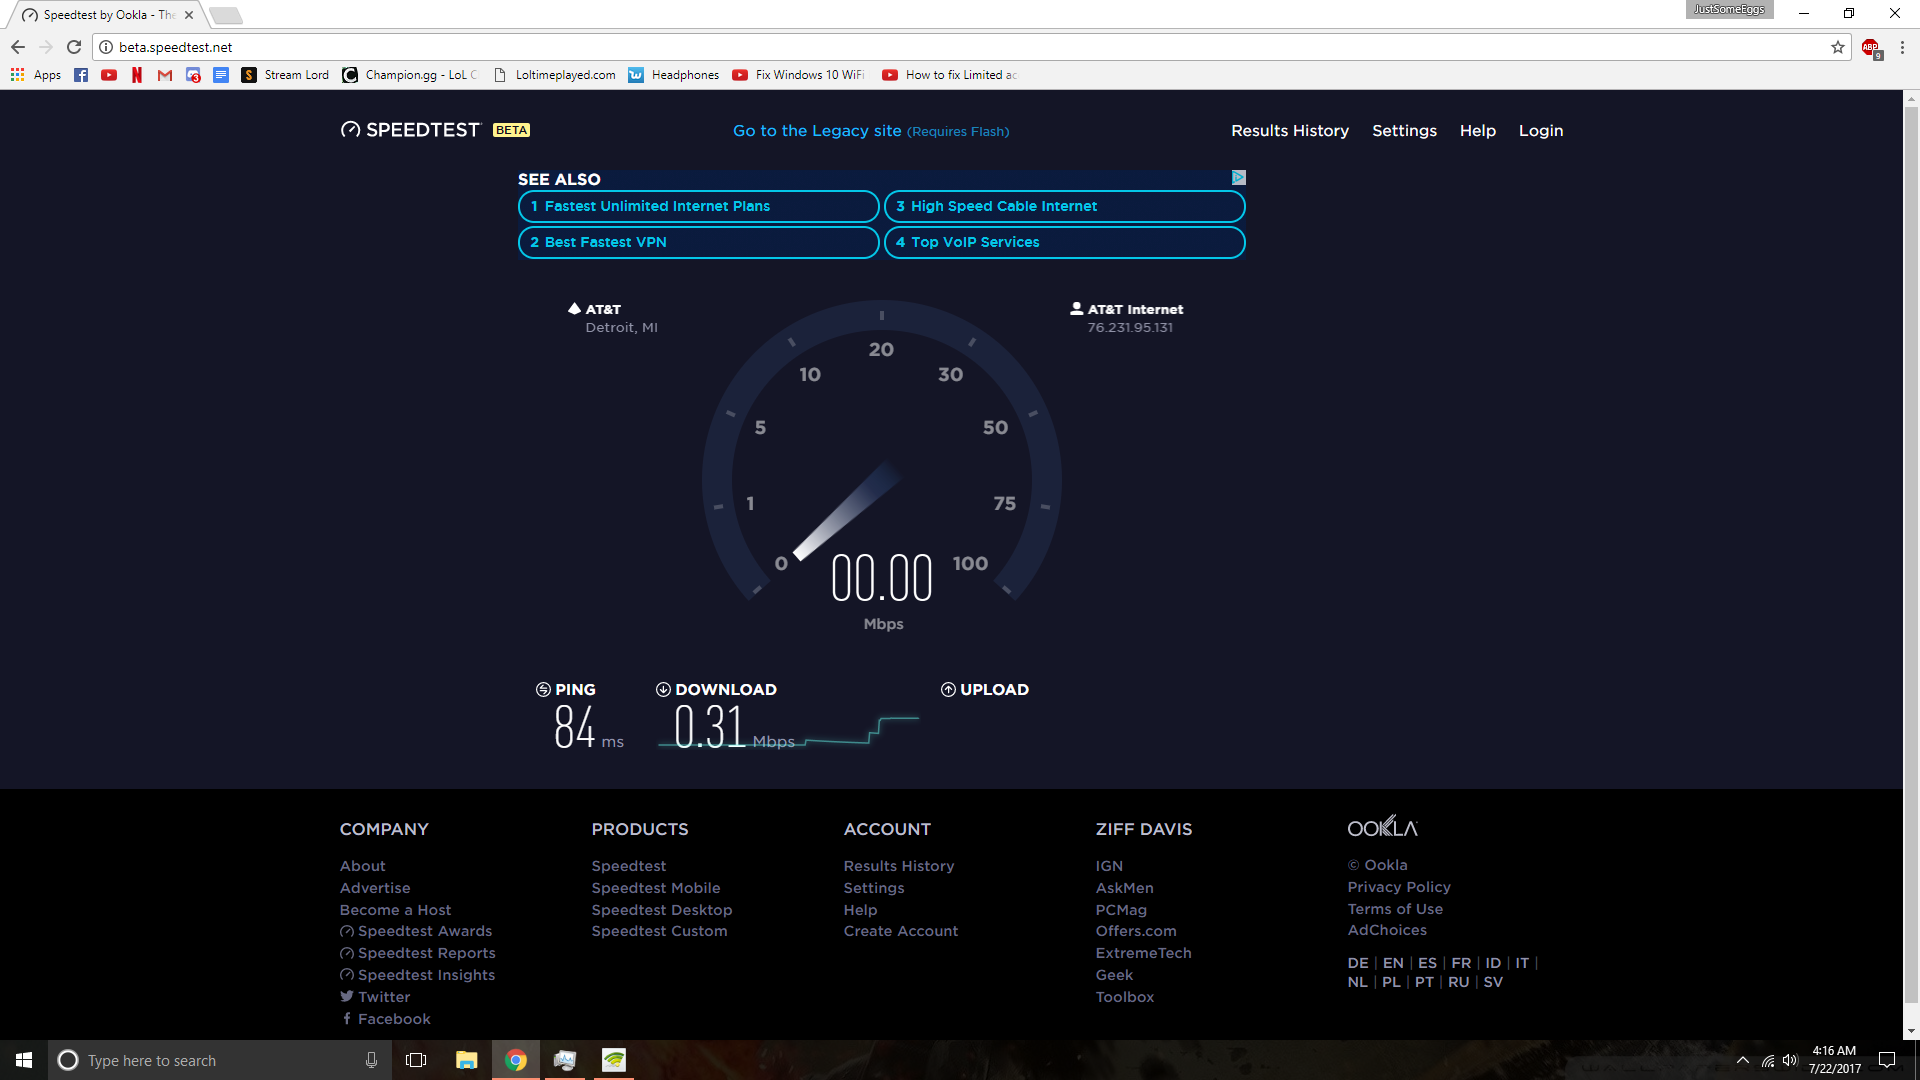The image size is (1920, 1080).
Task: Open Speedtest Insights footer link
Action: coord(417,975)
